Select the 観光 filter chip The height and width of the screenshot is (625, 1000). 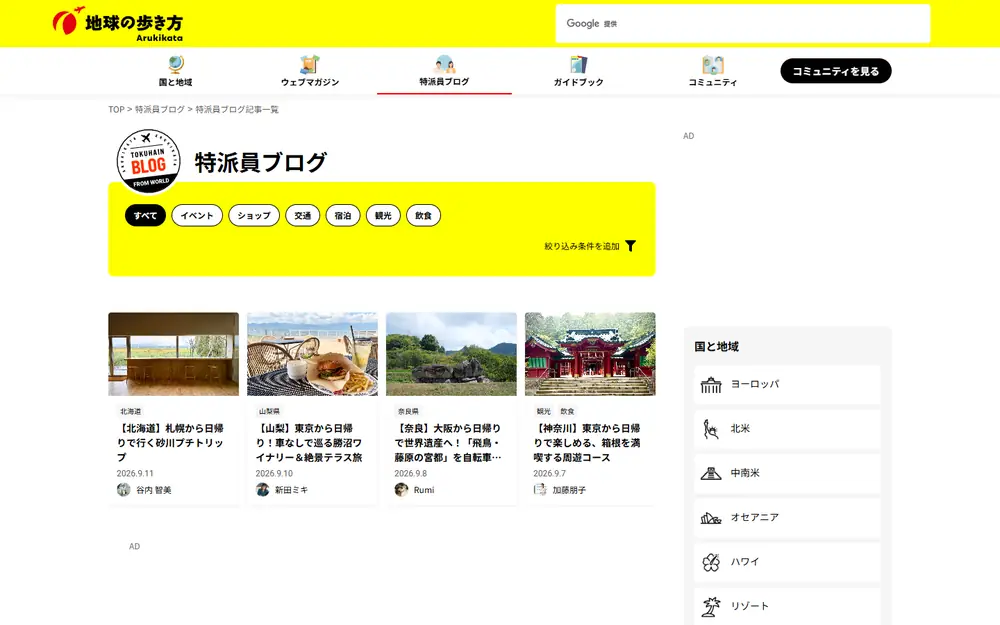(x=383, y=216)
